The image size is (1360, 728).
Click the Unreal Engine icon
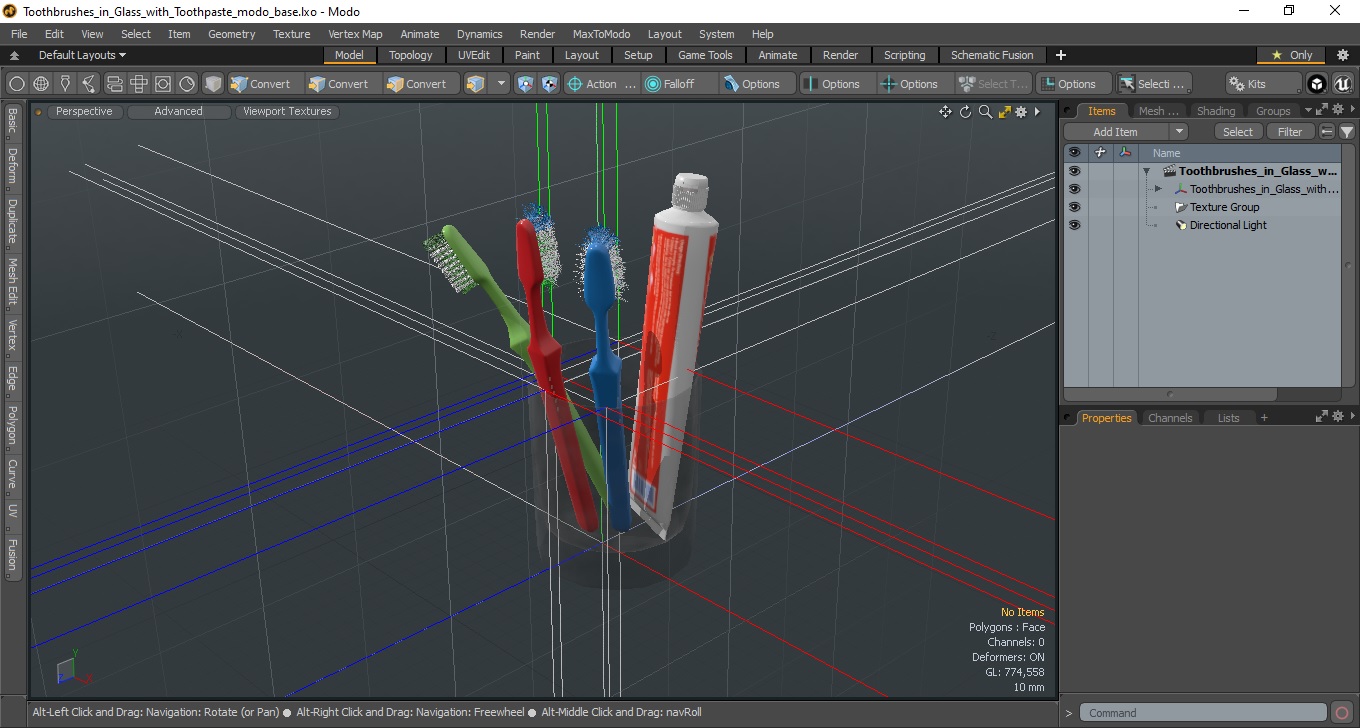pyautogui.click(x=1343, y=84)
